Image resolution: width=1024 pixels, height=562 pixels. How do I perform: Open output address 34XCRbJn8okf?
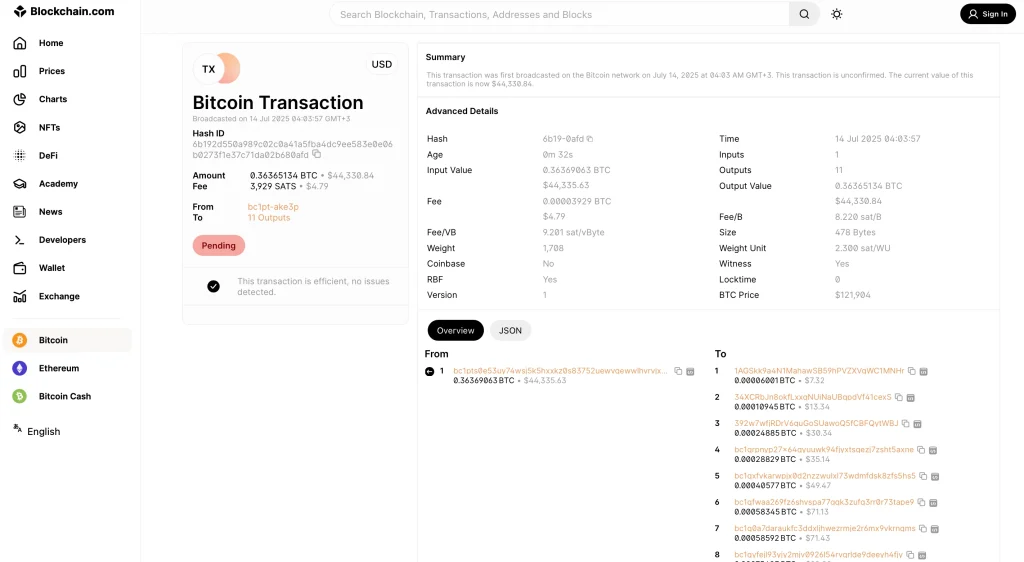pos(812,397)
